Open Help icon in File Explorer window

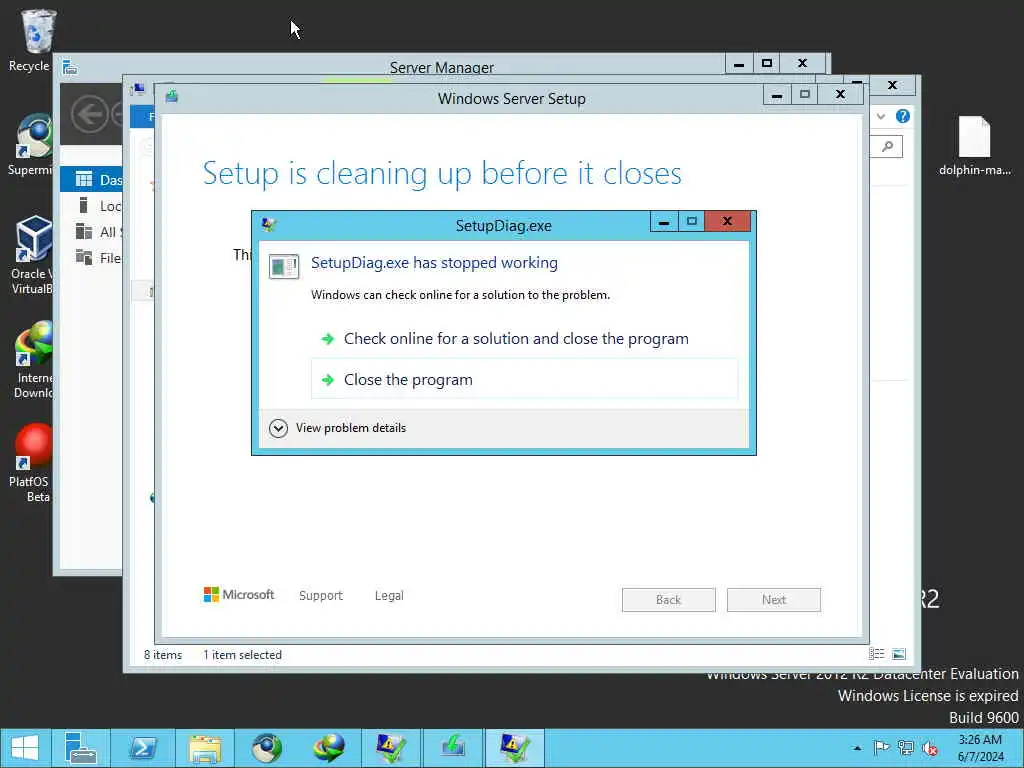[x=903, y=116]
